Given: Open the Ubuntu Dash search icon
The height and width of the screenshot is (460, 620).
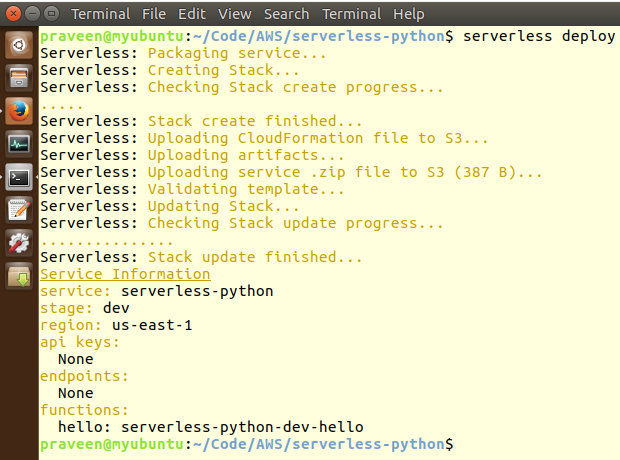Looking at the screenshot, I should [19, 45].
